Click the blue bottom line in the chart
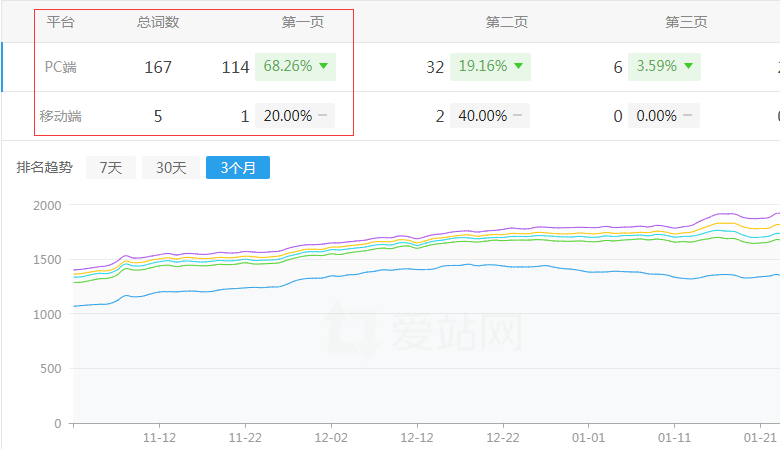Image resolution: width=780 pixels, height=449 pixels. [400, 271]
